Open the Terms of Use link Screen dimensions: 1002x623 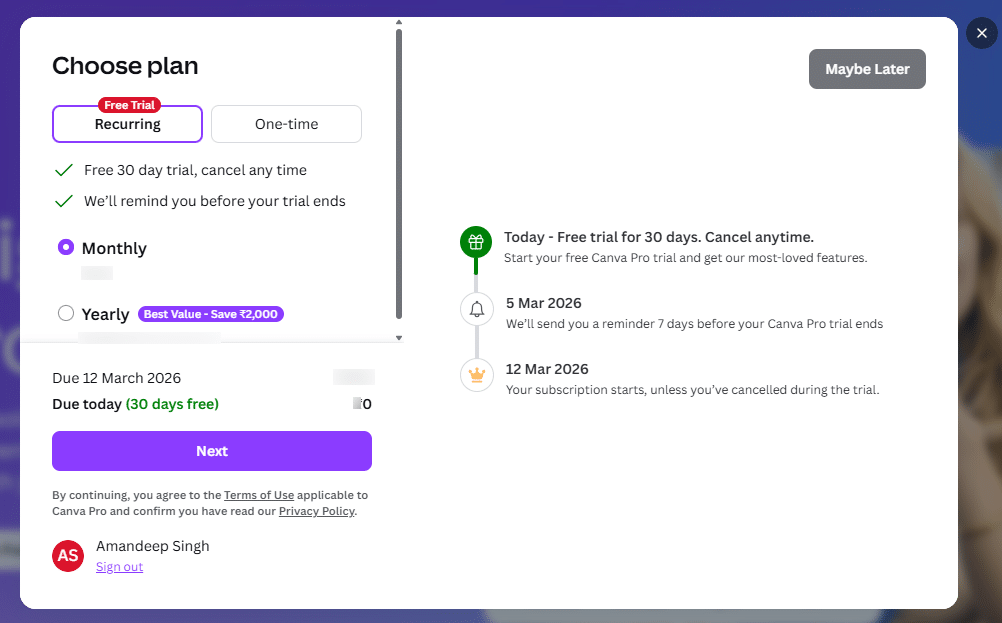[259, 495]
